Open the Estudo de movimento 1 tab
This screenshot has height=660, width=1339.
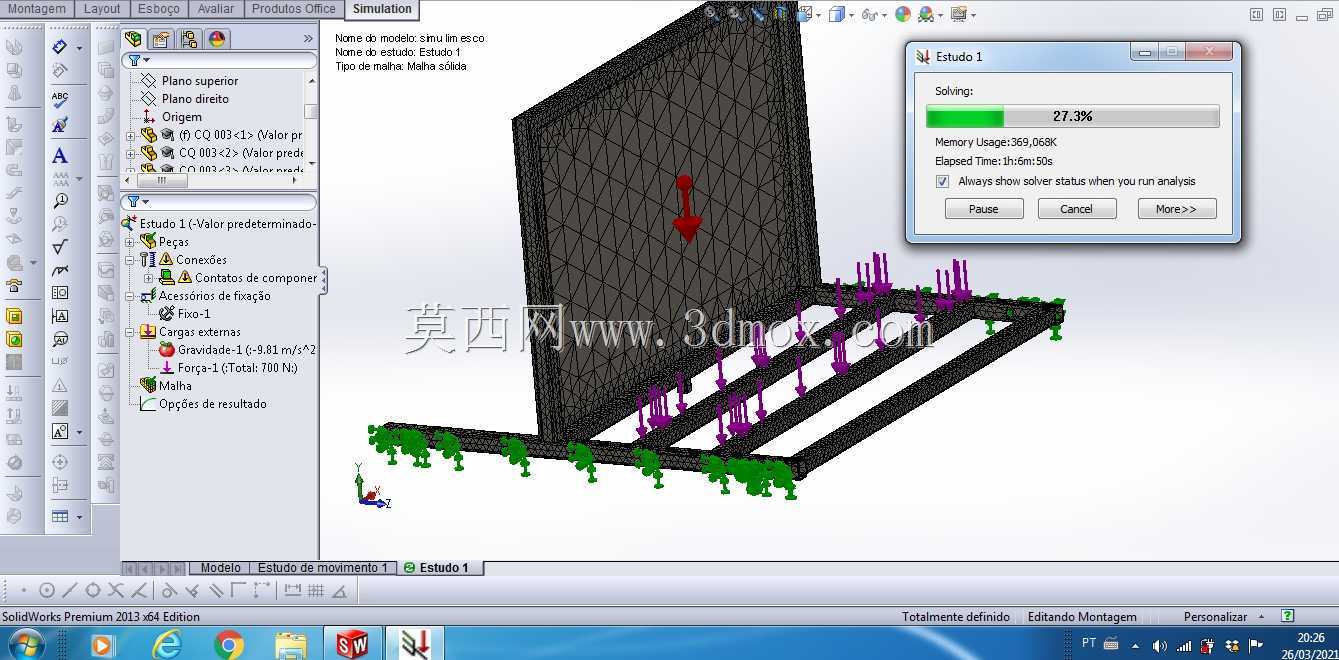[x=322, y=568]
